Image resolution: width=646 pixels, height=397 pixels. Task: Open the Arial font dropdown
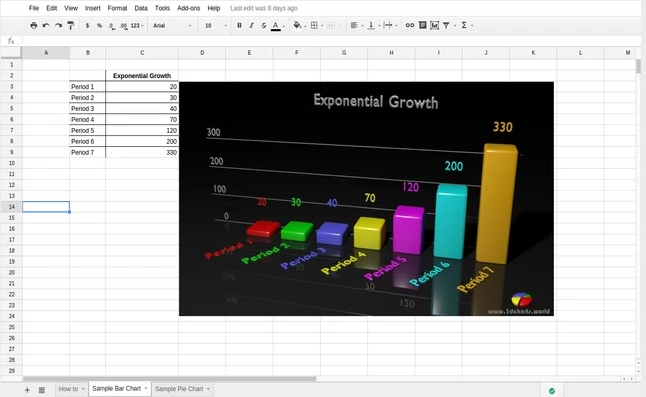(172, 26)
